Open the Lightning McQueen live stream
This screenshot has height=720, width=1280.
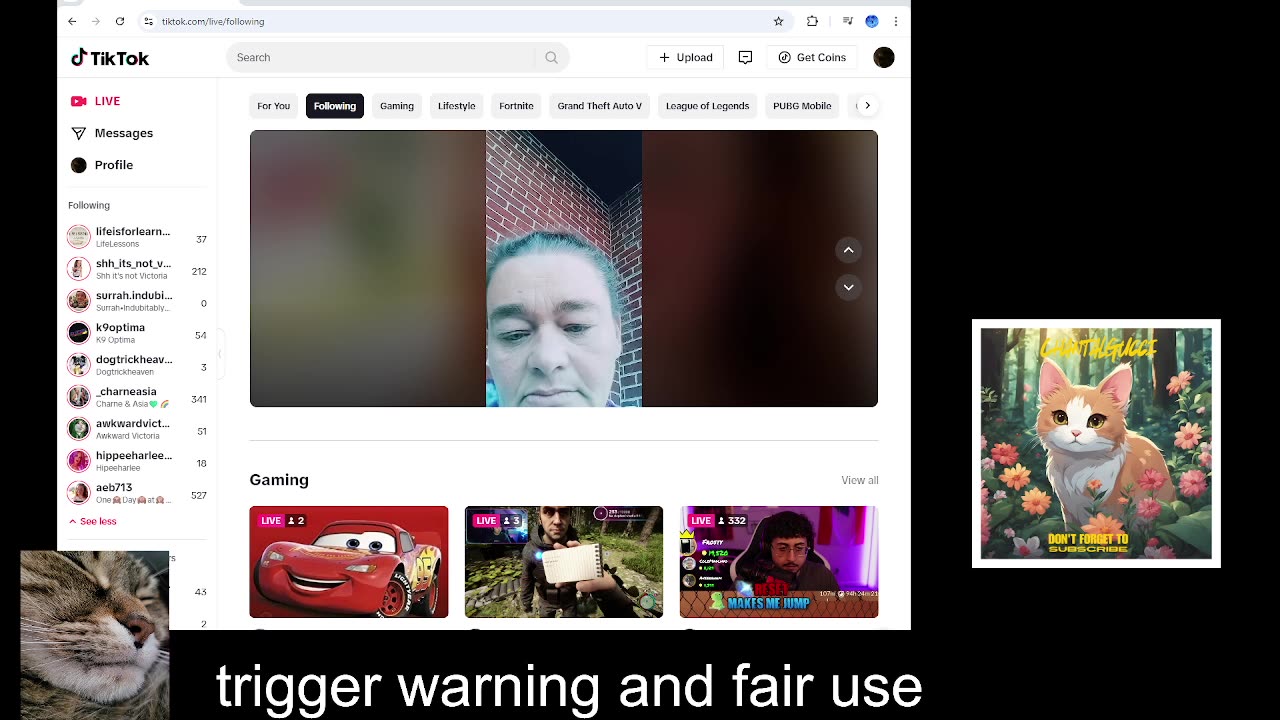[x=349, y=562]
